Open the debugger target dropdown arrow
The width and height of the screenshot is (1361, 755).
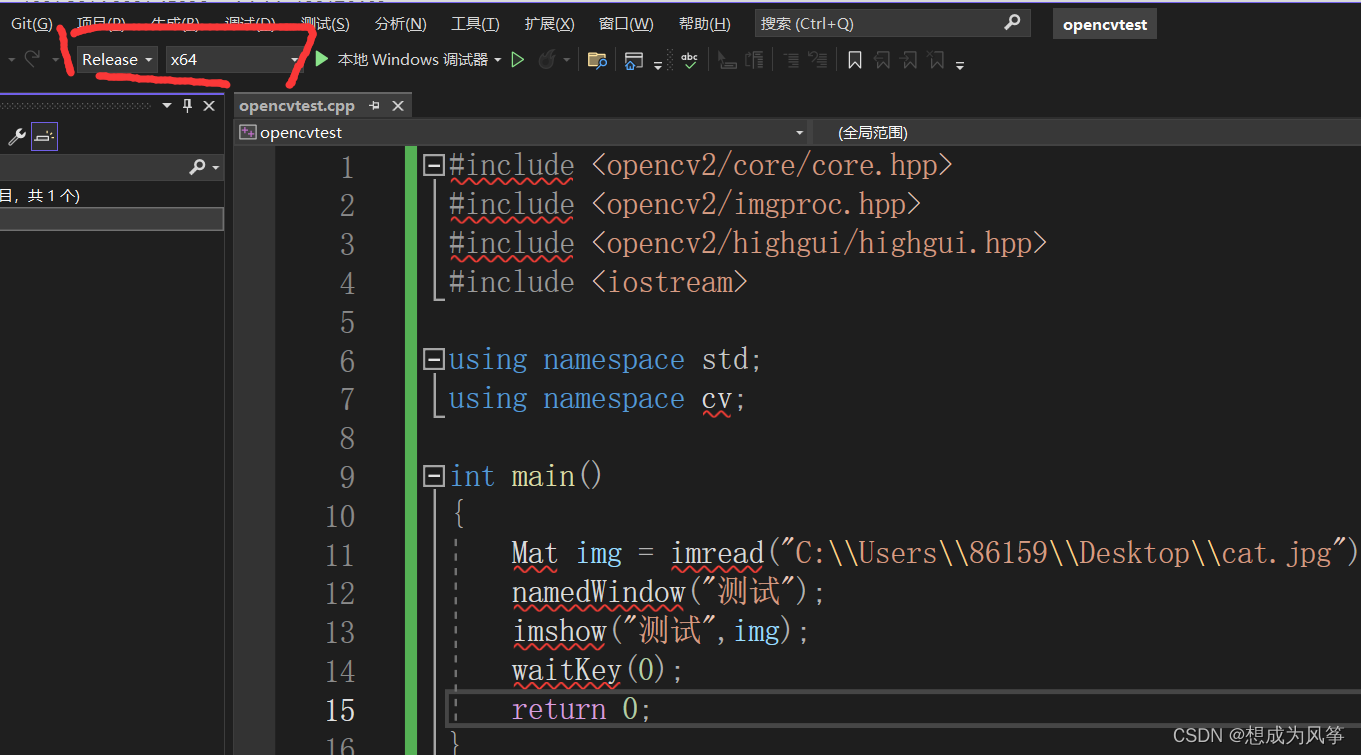(x=497, y=60)
